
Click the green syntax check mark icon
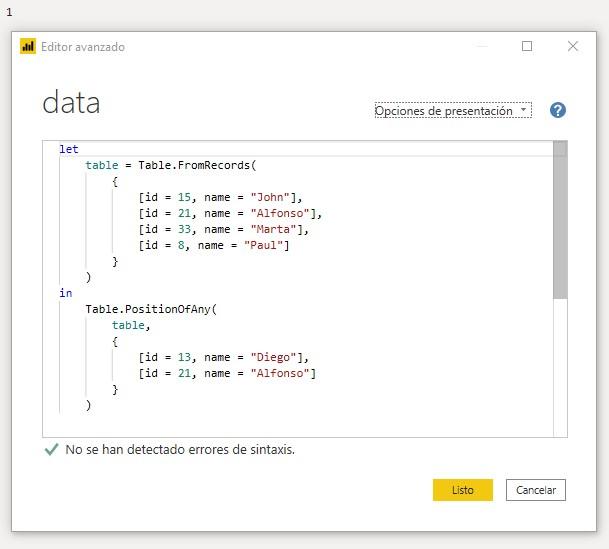(x=52, y=450)
